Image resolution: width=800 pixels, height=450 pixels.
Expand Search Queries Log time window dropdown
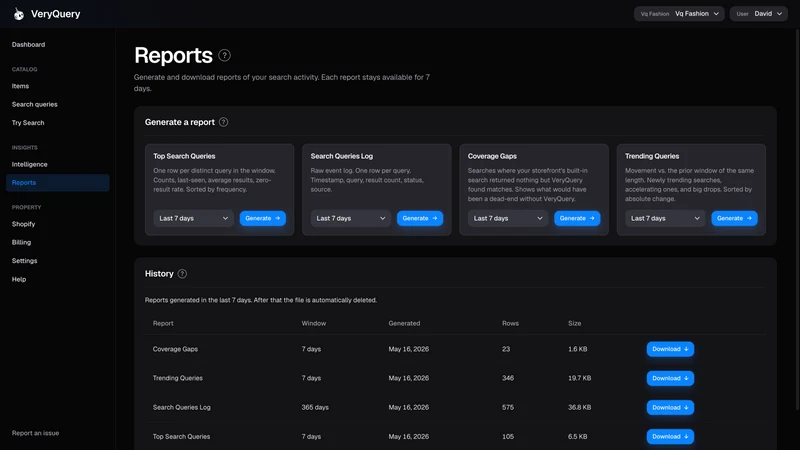pos(351,218)
